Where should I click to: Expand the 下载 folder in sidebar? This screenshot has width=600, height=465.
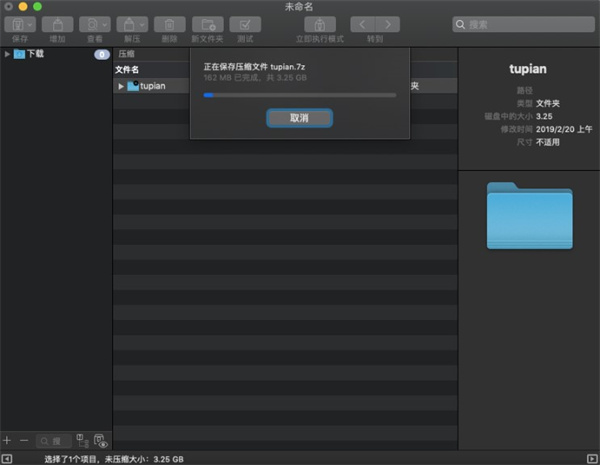(x=7, y=54)
